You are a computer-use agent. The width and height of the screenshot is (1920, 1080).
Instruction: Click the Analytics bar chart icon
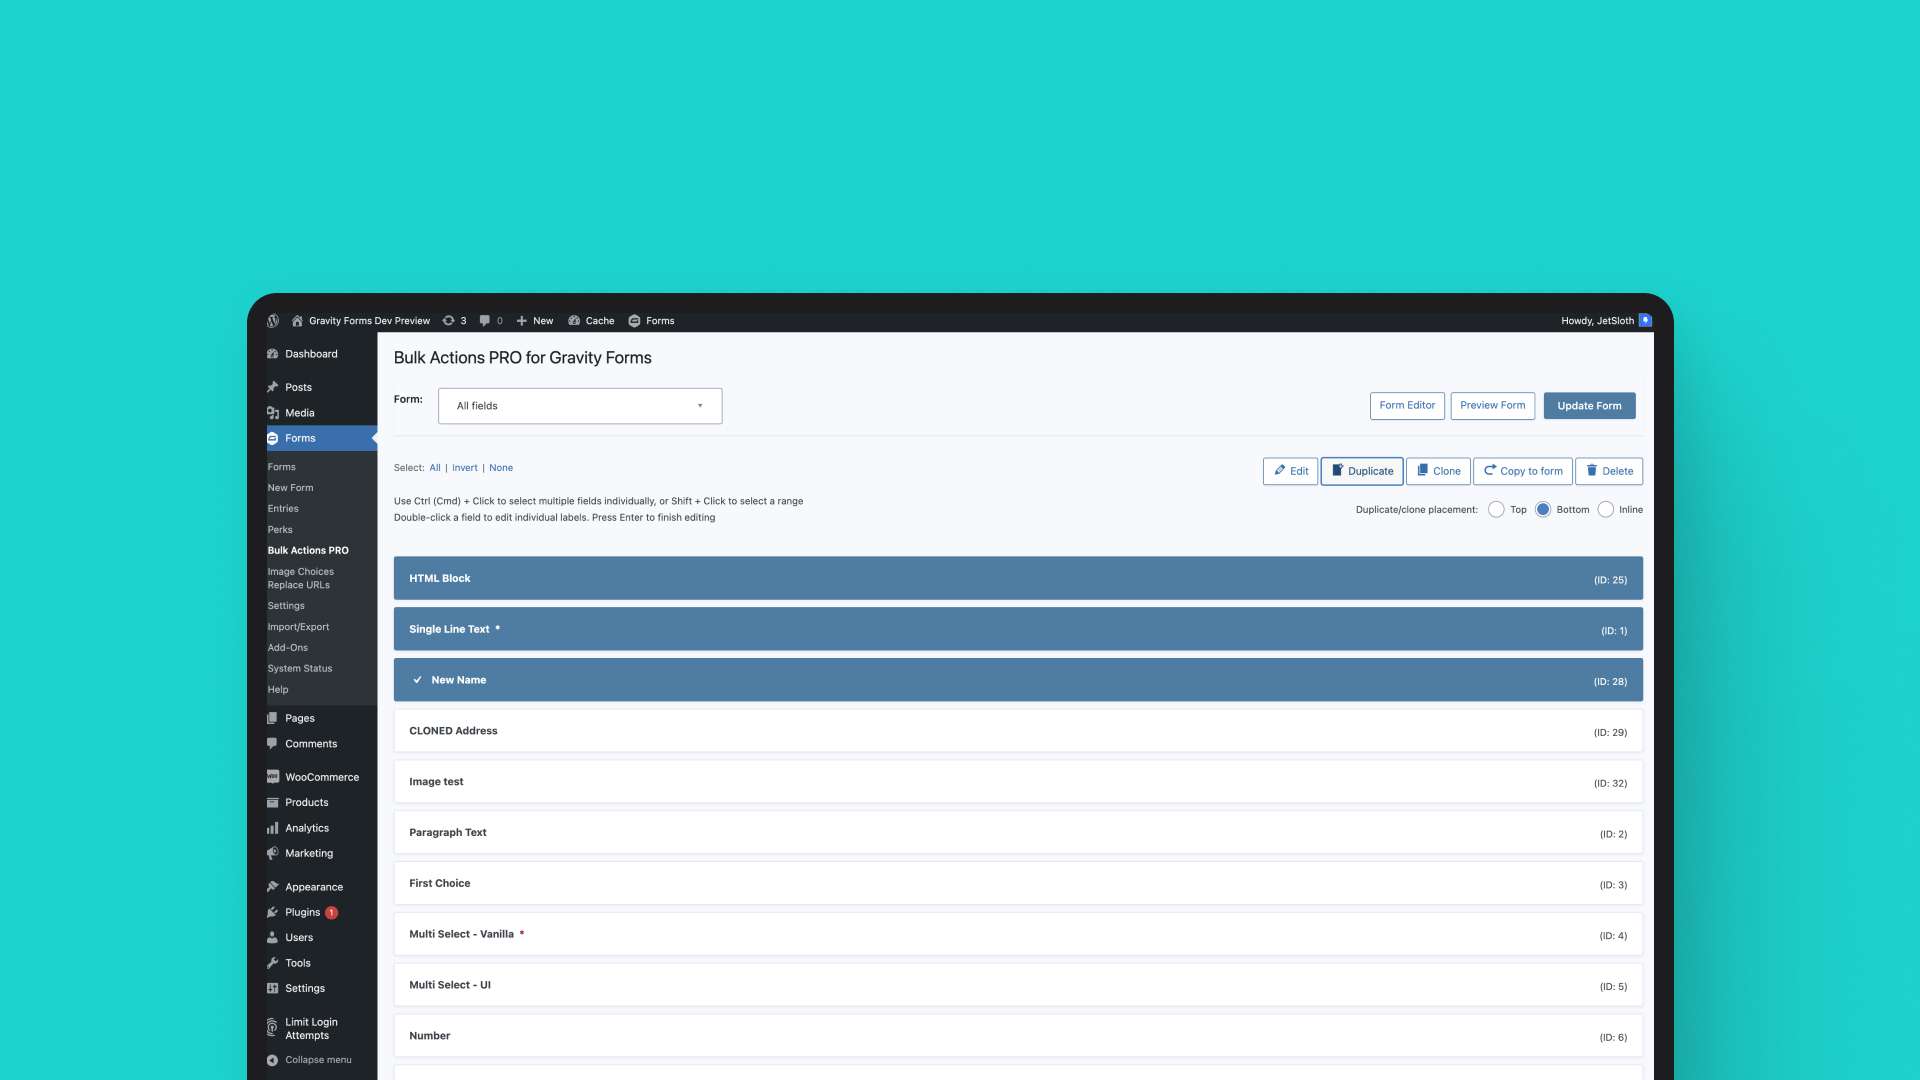tap(272, 828)
